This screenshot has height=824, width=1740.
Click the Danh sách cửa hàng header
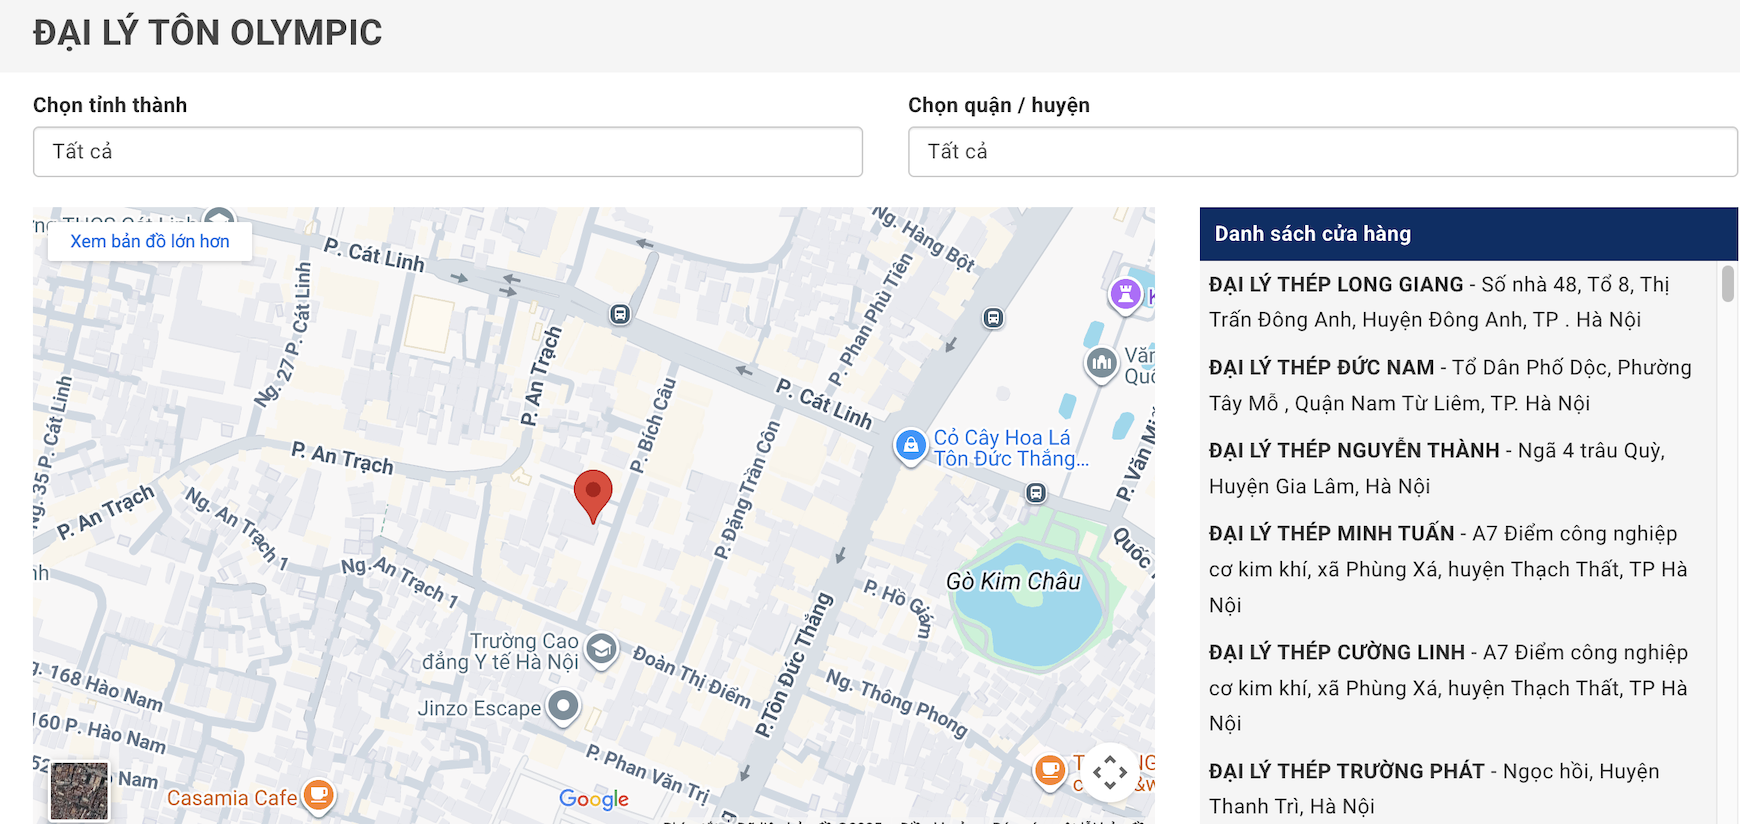pos(1469,234)
